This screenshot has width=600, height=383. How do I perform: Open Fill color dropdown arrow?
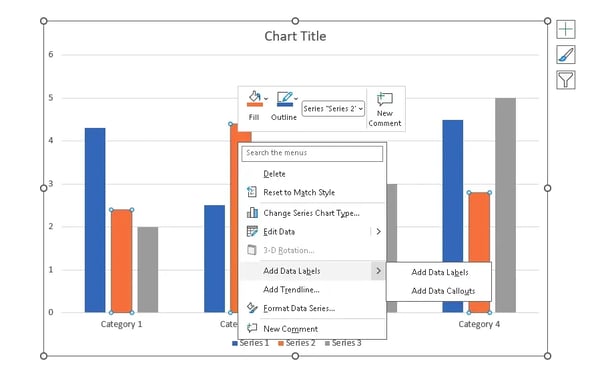point(266,99)
